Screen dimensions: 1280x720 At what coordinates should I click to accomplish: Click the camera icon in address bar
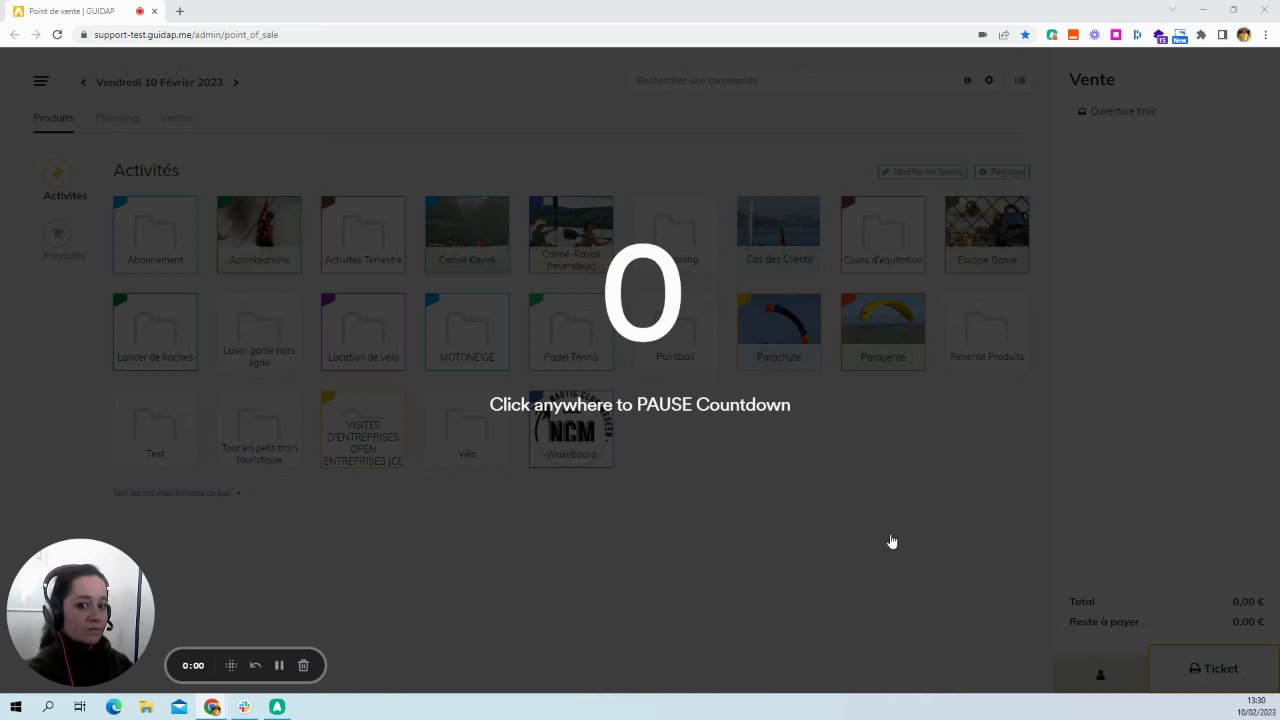(x=983, y=34)
